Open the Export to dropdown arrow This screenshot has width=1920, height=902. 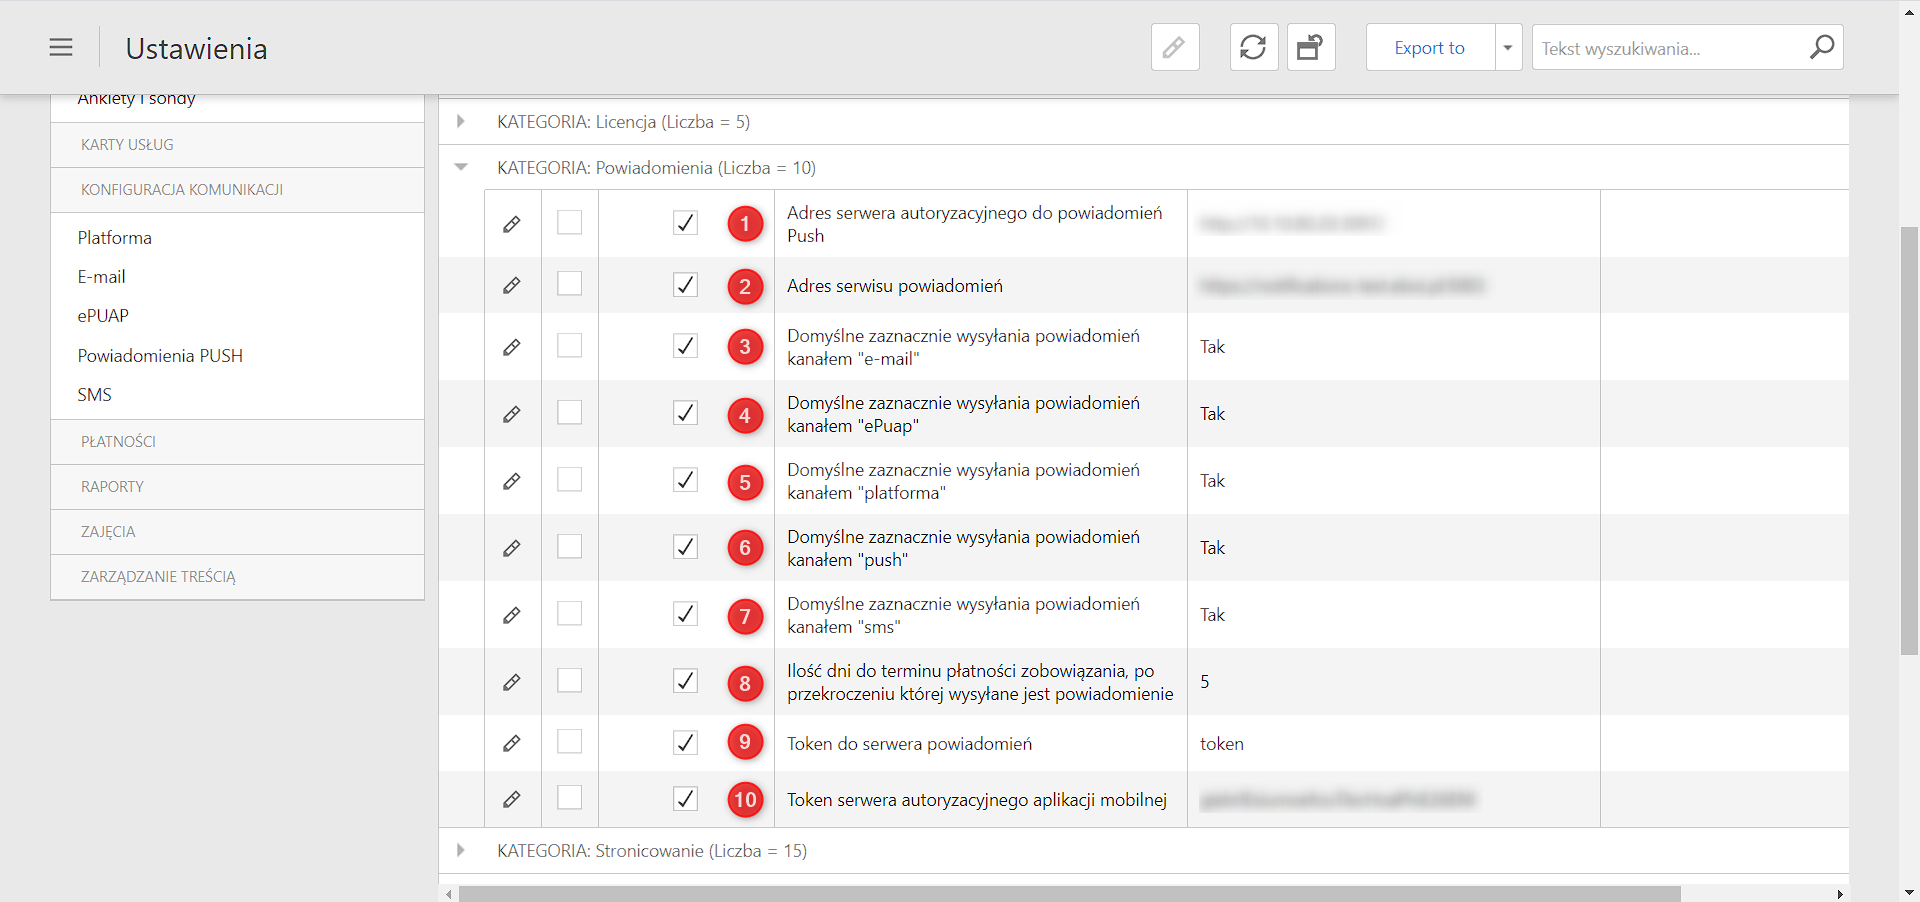pyautogui.click(x=1508, y=47)
